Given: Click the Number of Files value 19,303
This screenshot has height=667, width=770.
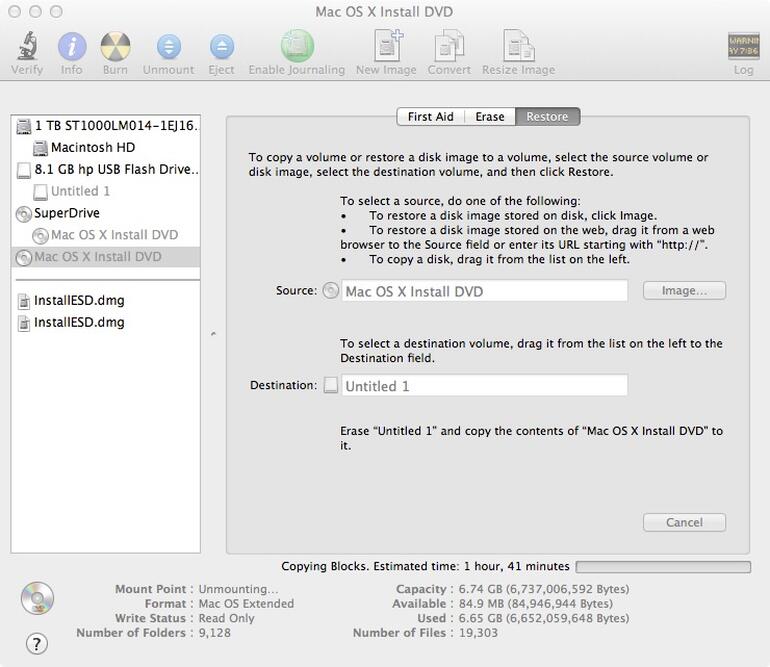Looking at the screenshot, I should [478, 633].
